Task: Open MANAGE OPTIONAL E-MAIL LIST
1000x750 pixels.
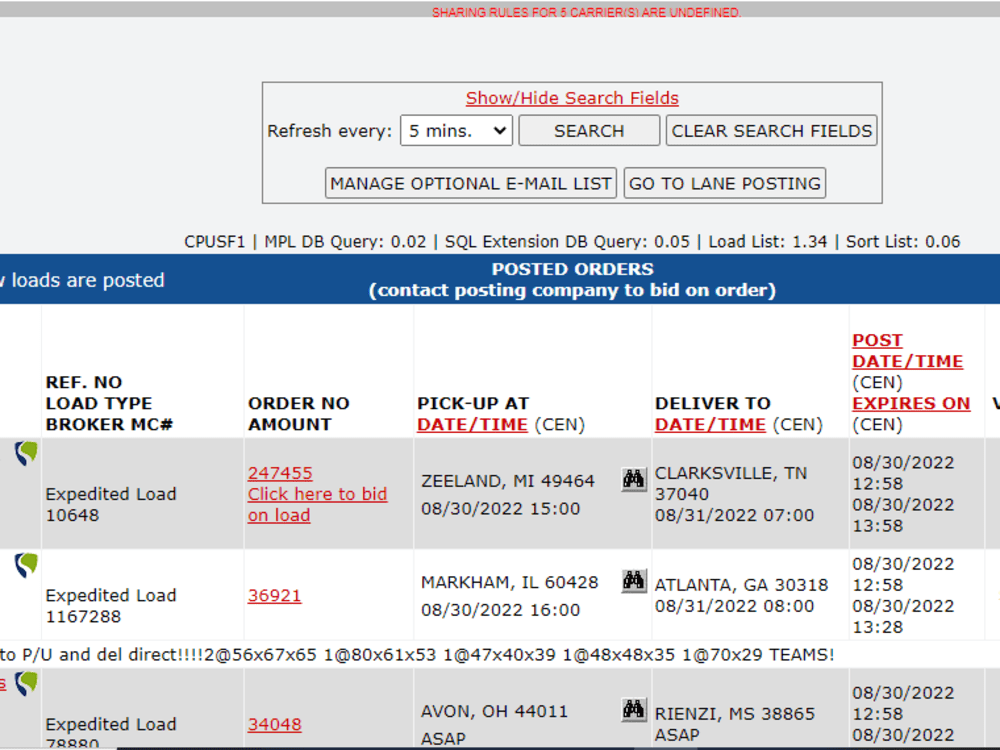Action: (471, 184)
